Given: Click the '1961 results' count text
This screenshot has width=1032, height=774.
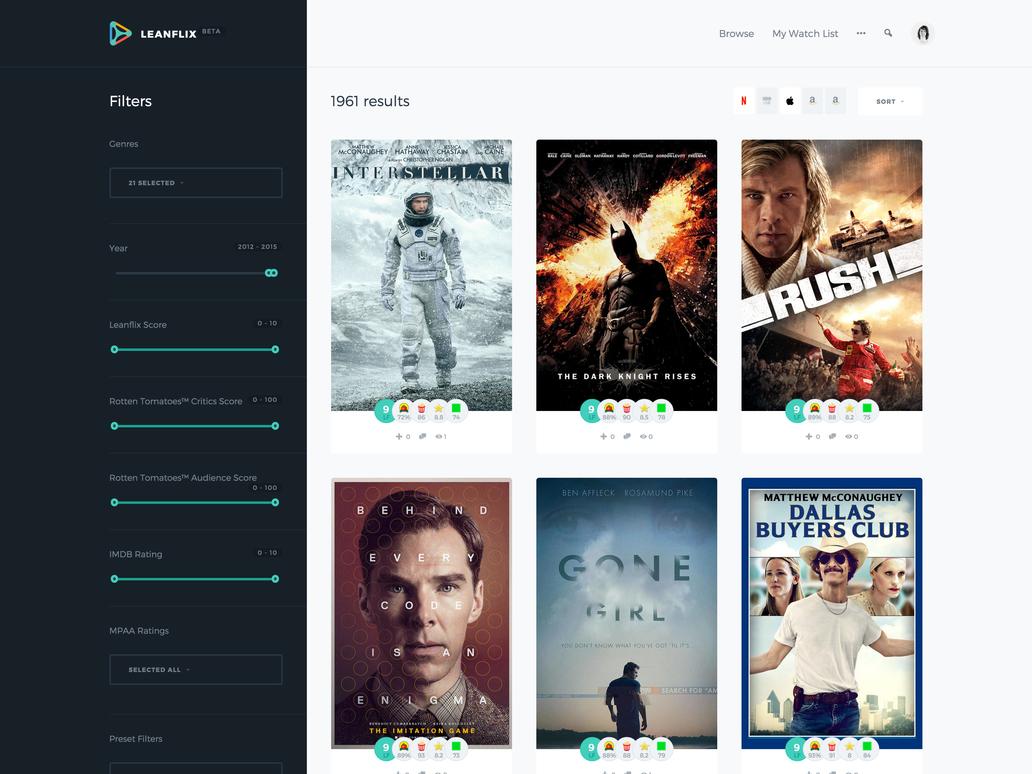Looking at the screenshot, I should [370, 101].
